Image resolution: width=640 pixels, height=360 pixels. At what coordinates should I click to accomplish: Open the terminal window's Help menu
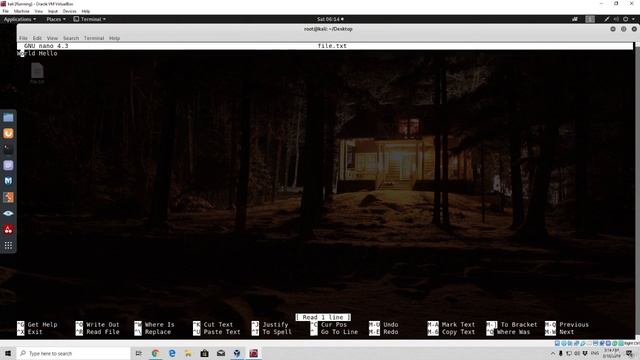point(114,38)
